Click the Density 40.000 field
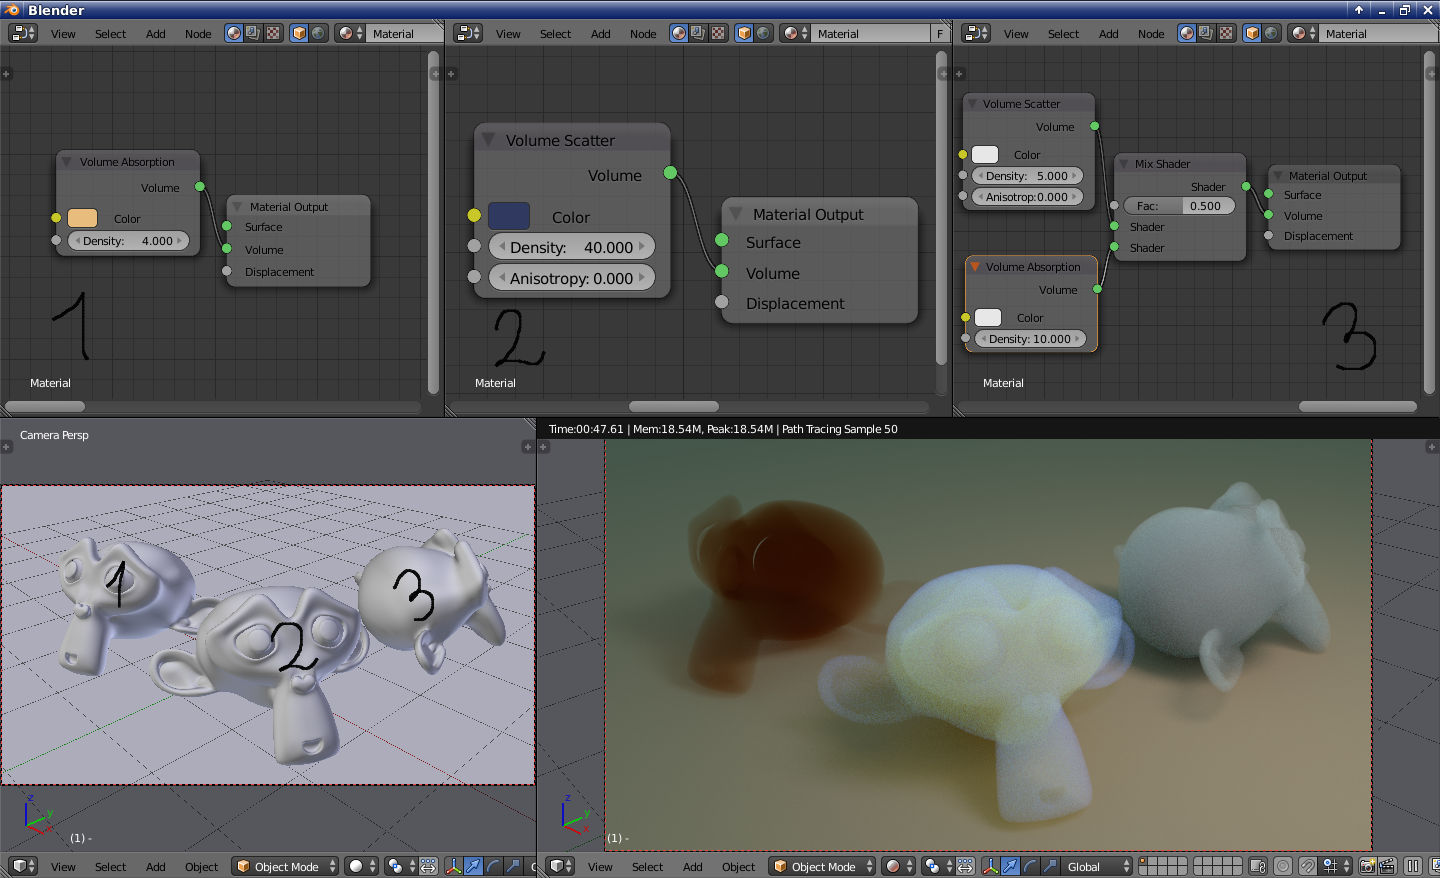1440x878 pixels. point(572,247)
